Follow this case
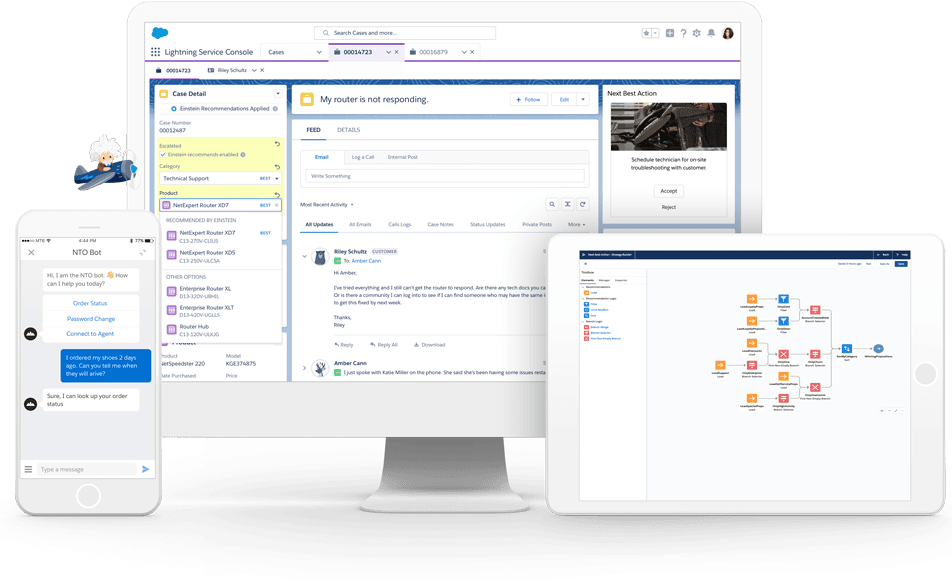This screenshot has height=586, width=952. 528,100
